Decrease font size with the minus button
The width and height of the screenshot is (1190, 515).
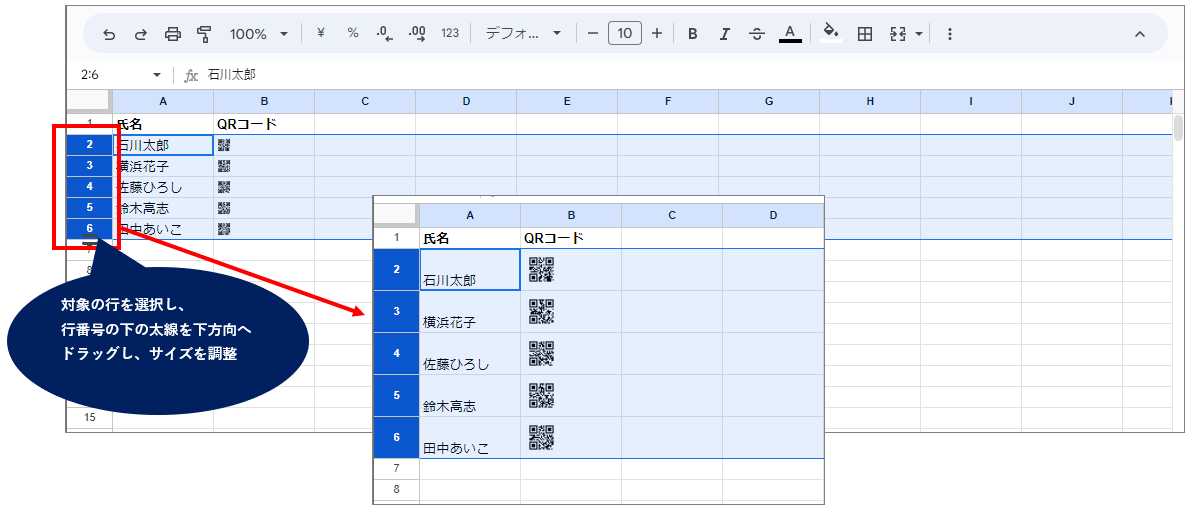[593, 33]
